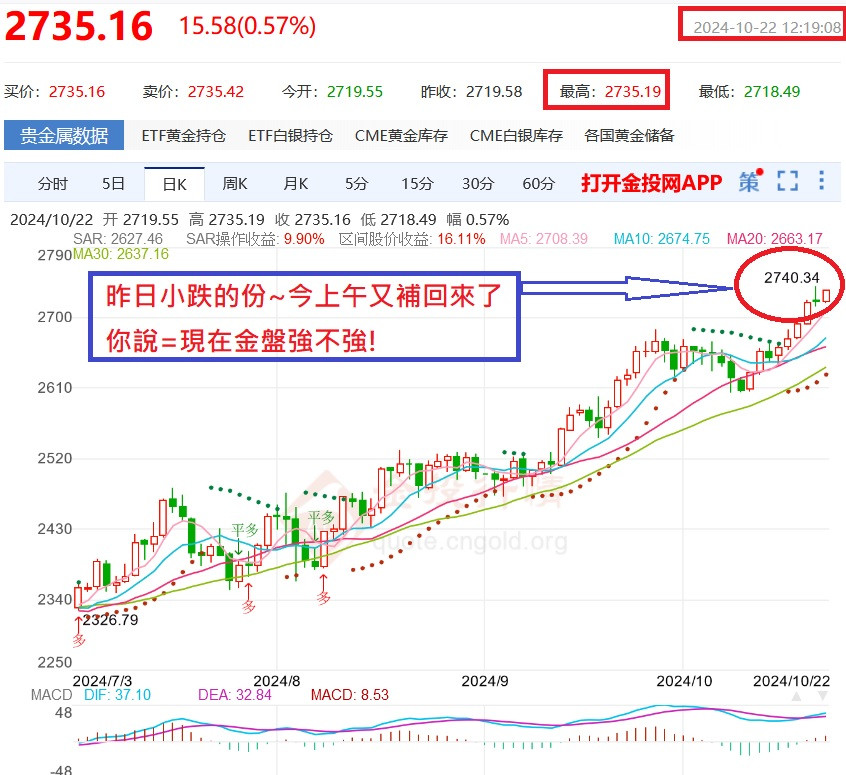Switch chart to 60分 interval
This screenshot has width=846, height=775.
538,184
